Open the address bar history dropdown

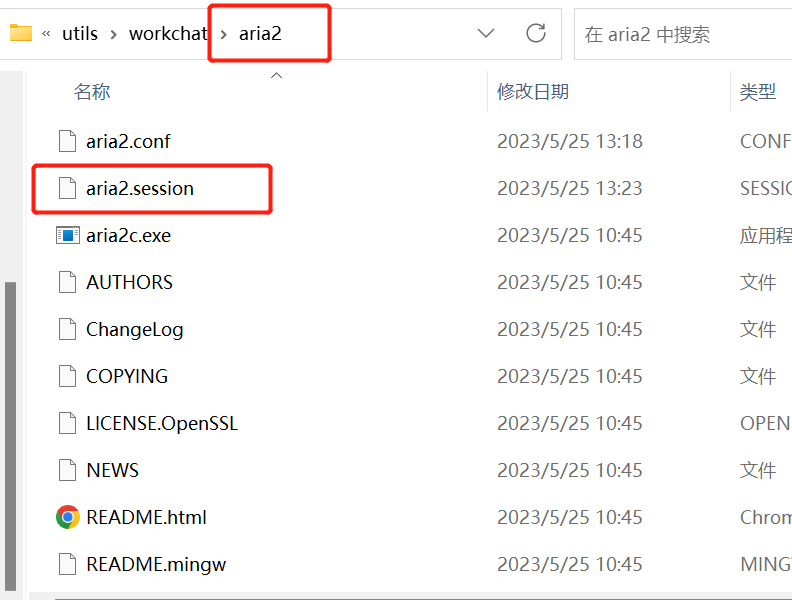click(x=486, y=33)
